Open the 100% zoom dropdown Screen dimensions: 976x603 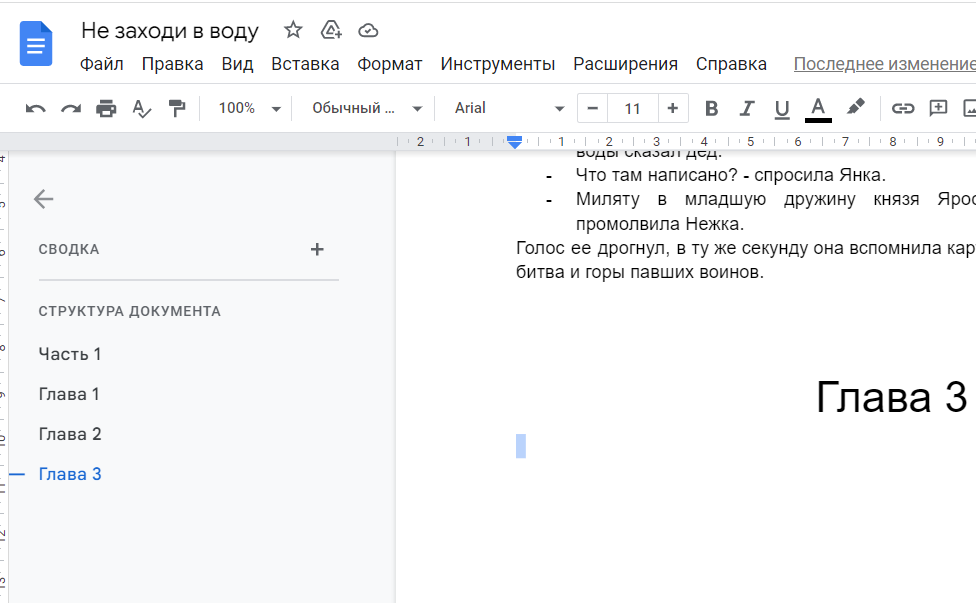249,108
